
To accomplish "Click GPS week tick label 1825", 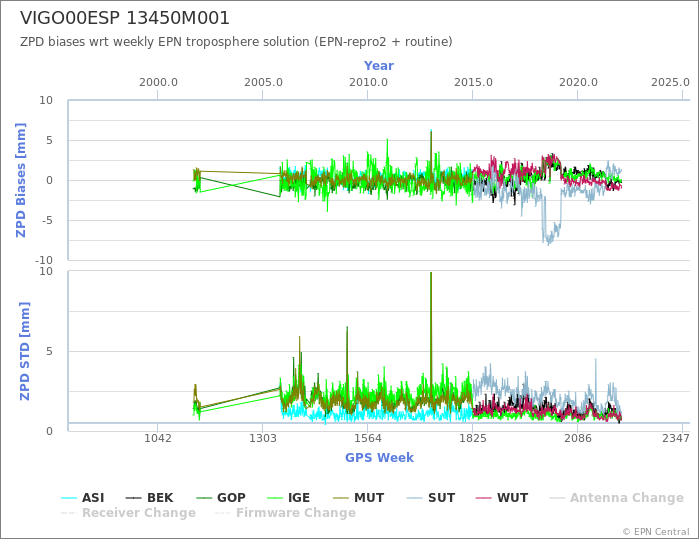I will [x=473, y=439].
